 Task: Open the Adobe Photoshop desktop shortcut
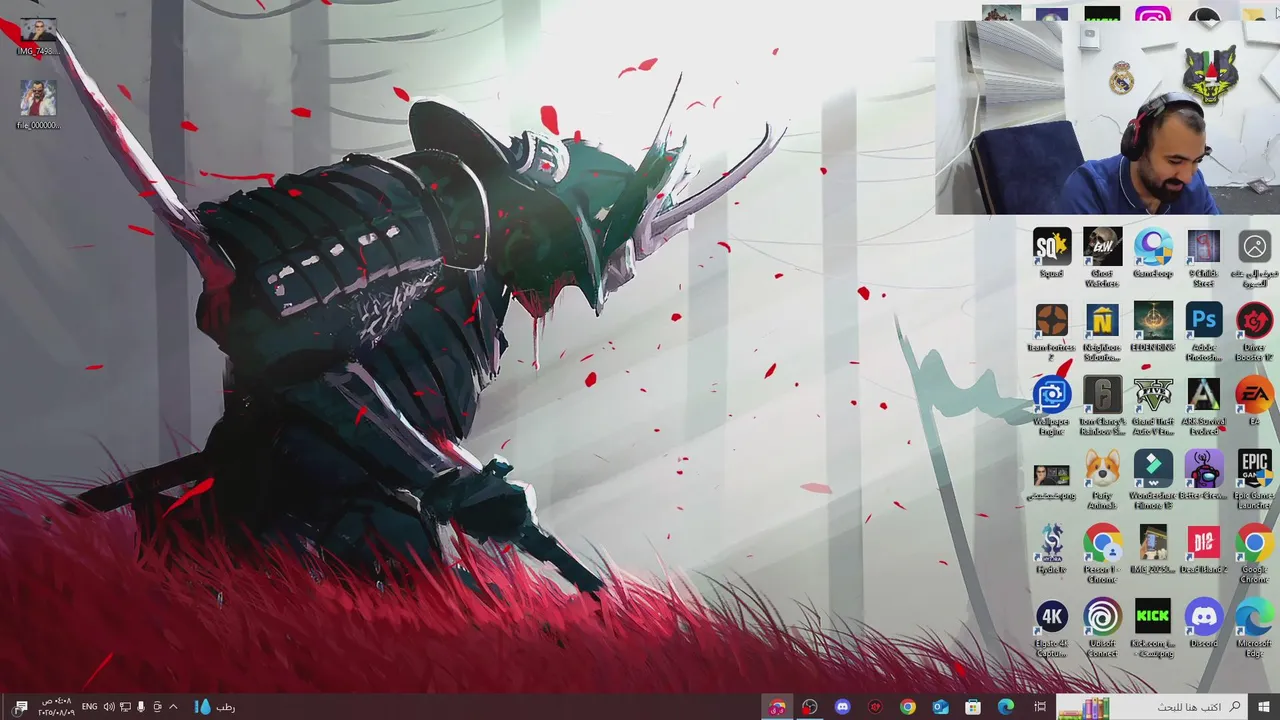click(x=1203, y=332)
